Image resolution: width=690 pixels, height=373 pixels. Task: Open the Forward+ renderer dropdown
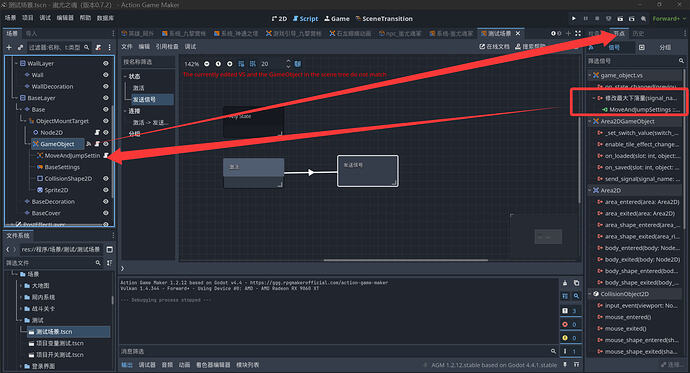point(669,18)
